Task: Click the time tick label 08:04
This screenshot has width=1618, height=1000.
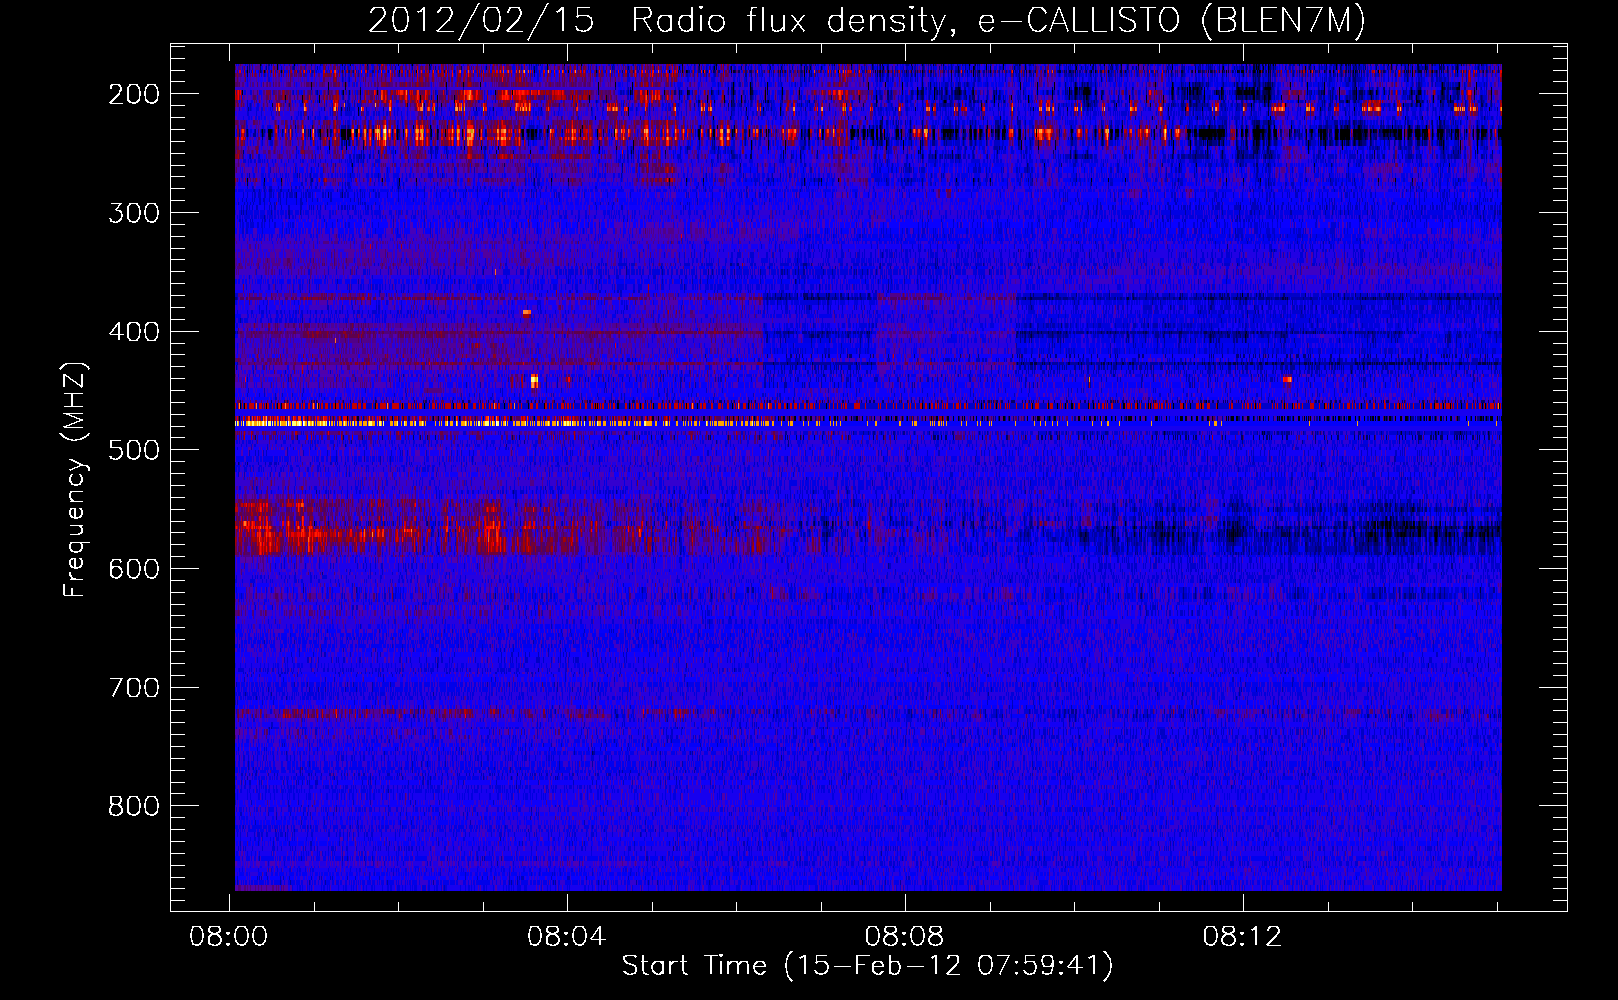Action: (567, 937)
